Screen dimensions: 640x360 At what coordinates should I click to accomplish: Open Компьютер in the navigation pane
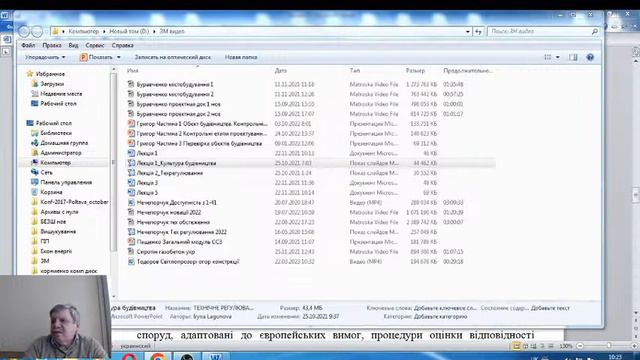point(56,162)
